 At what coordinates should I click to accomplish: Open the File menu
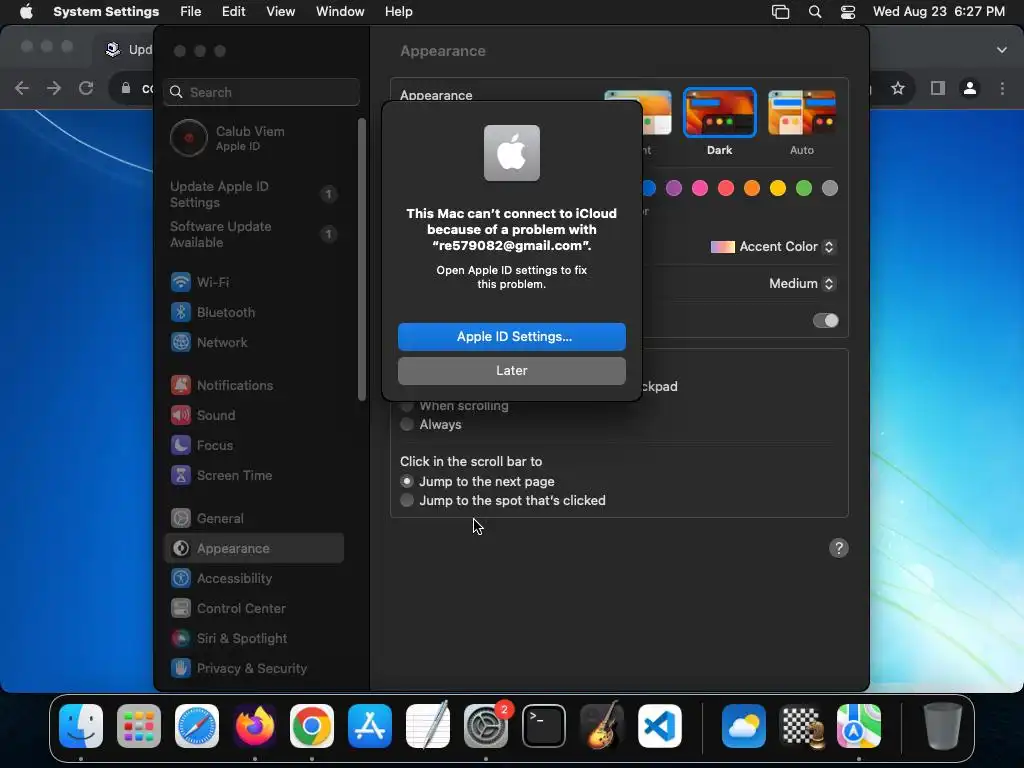tap(191, 12)
